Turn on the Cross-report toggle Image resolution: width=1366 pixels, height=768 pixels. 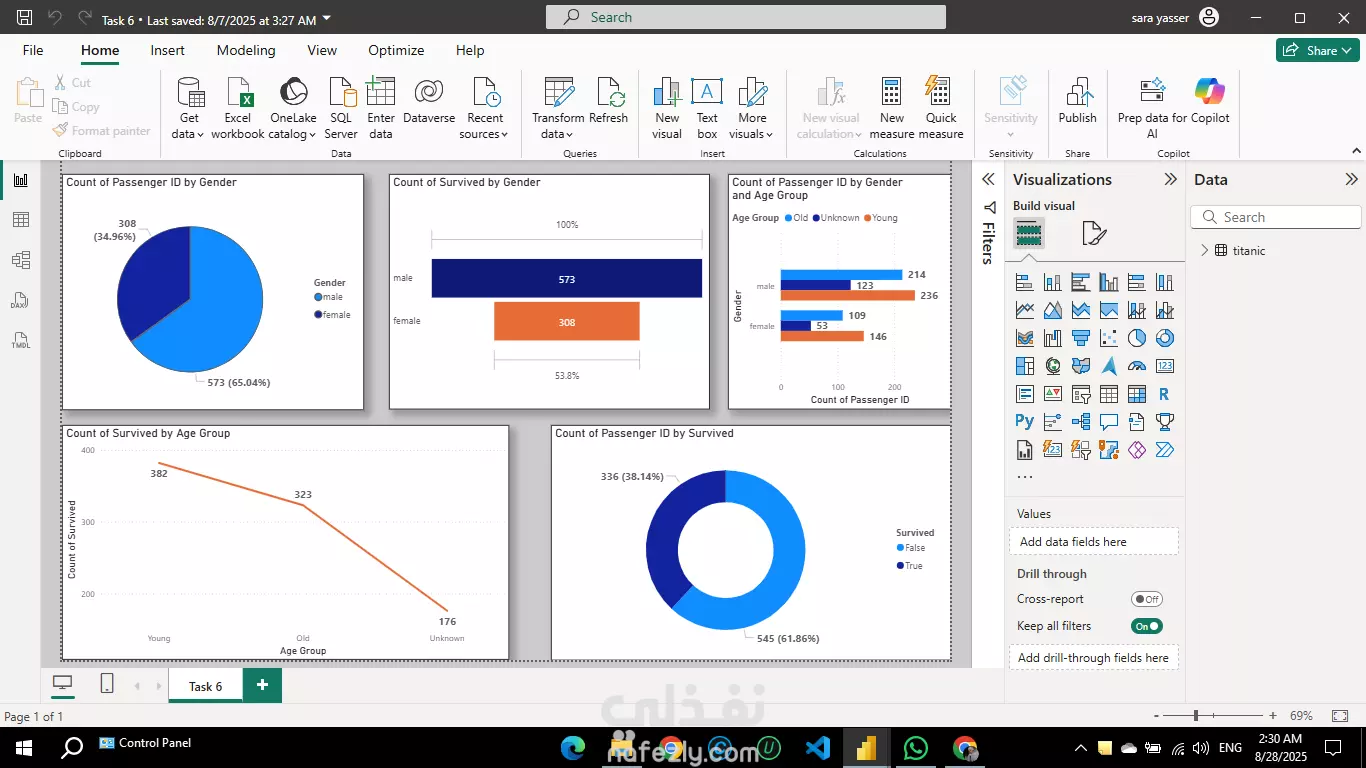pos(1146,600)
